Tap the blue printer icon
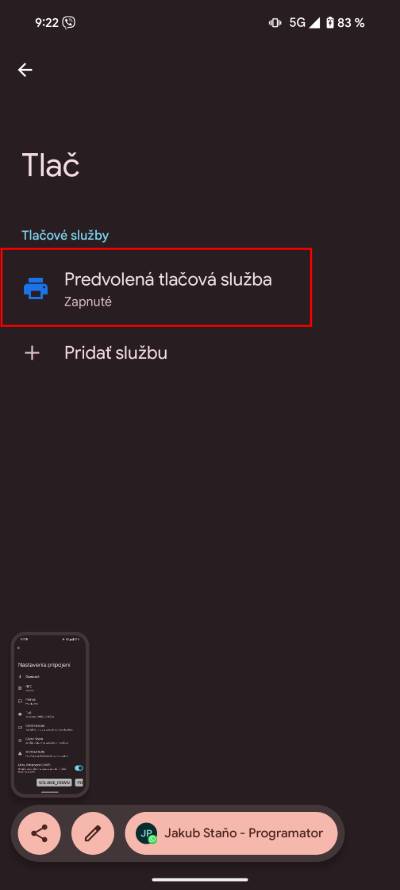The image size is (400, 890). point(36,289)
